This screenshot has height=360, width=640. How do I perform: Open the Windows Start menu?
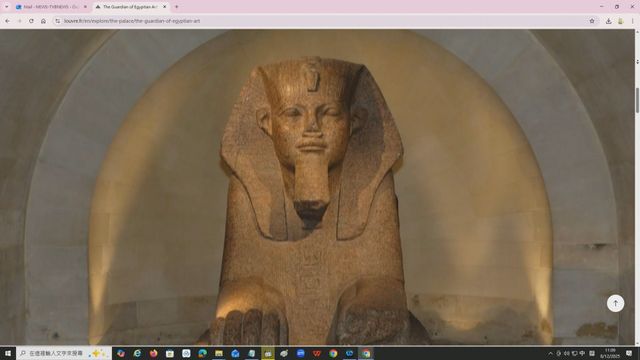point(8,353)
